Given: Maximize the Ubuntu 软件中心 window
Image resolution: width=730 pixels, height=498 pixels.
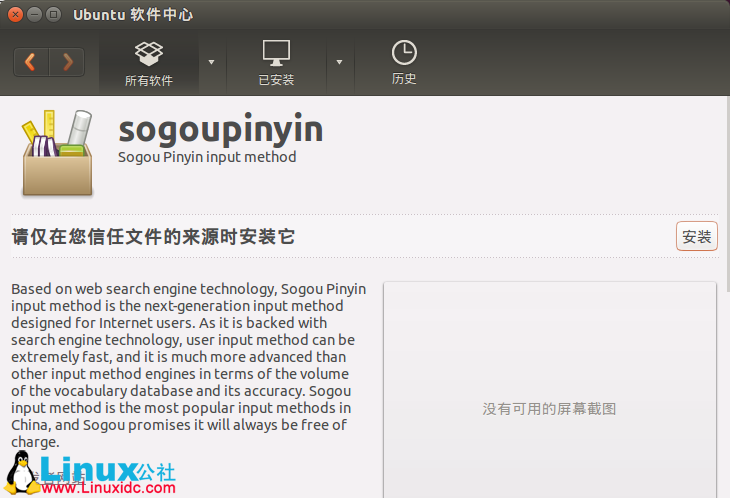Looking at the screenshot, I should click(x=54, y=14).
